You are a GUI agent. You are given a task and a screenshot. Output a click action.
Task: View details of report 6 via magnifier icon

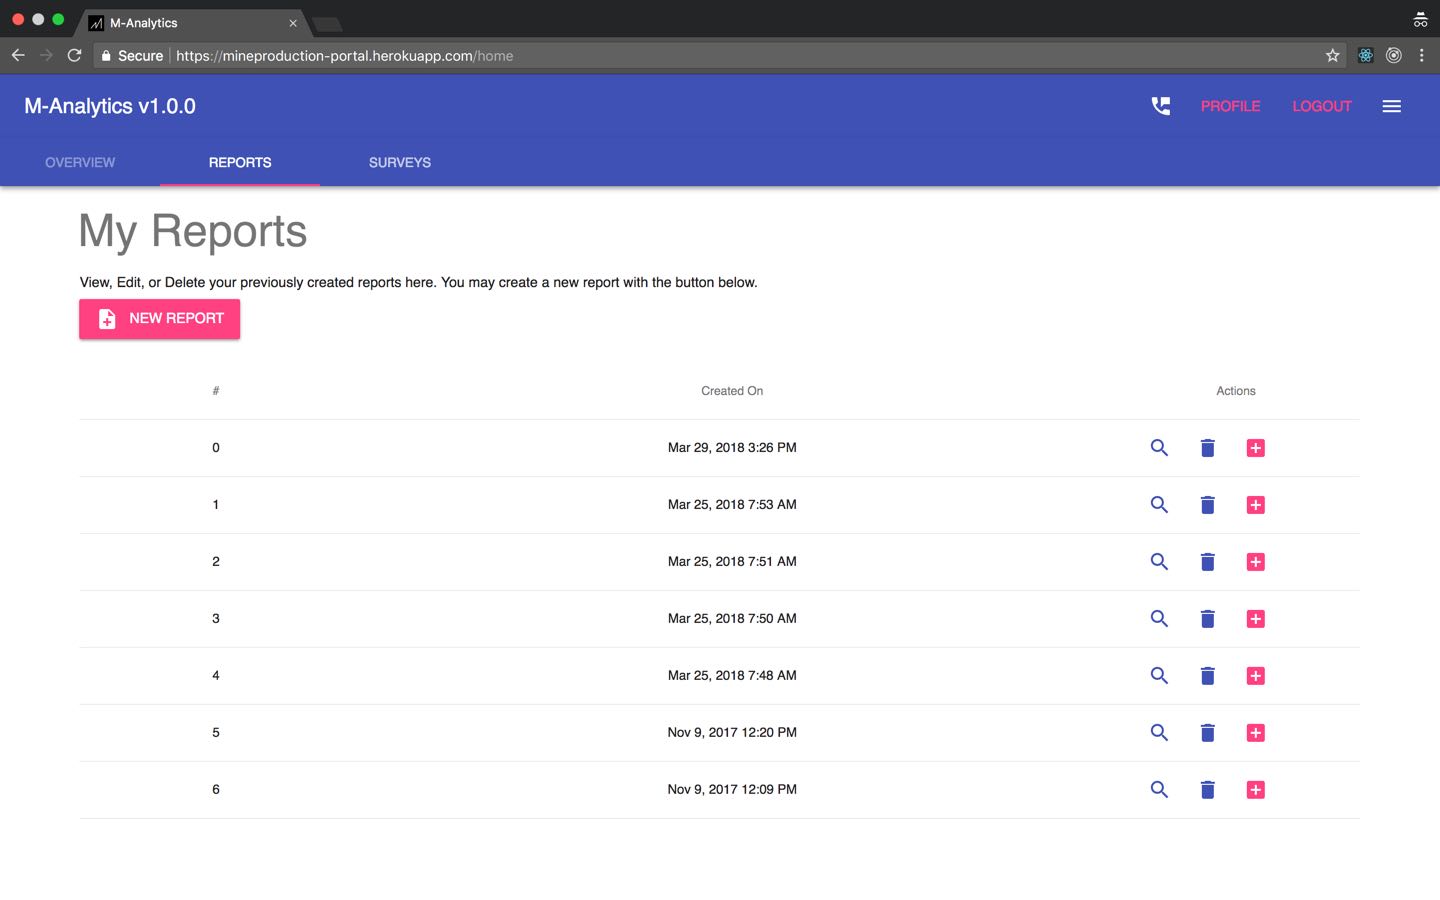1159,789
